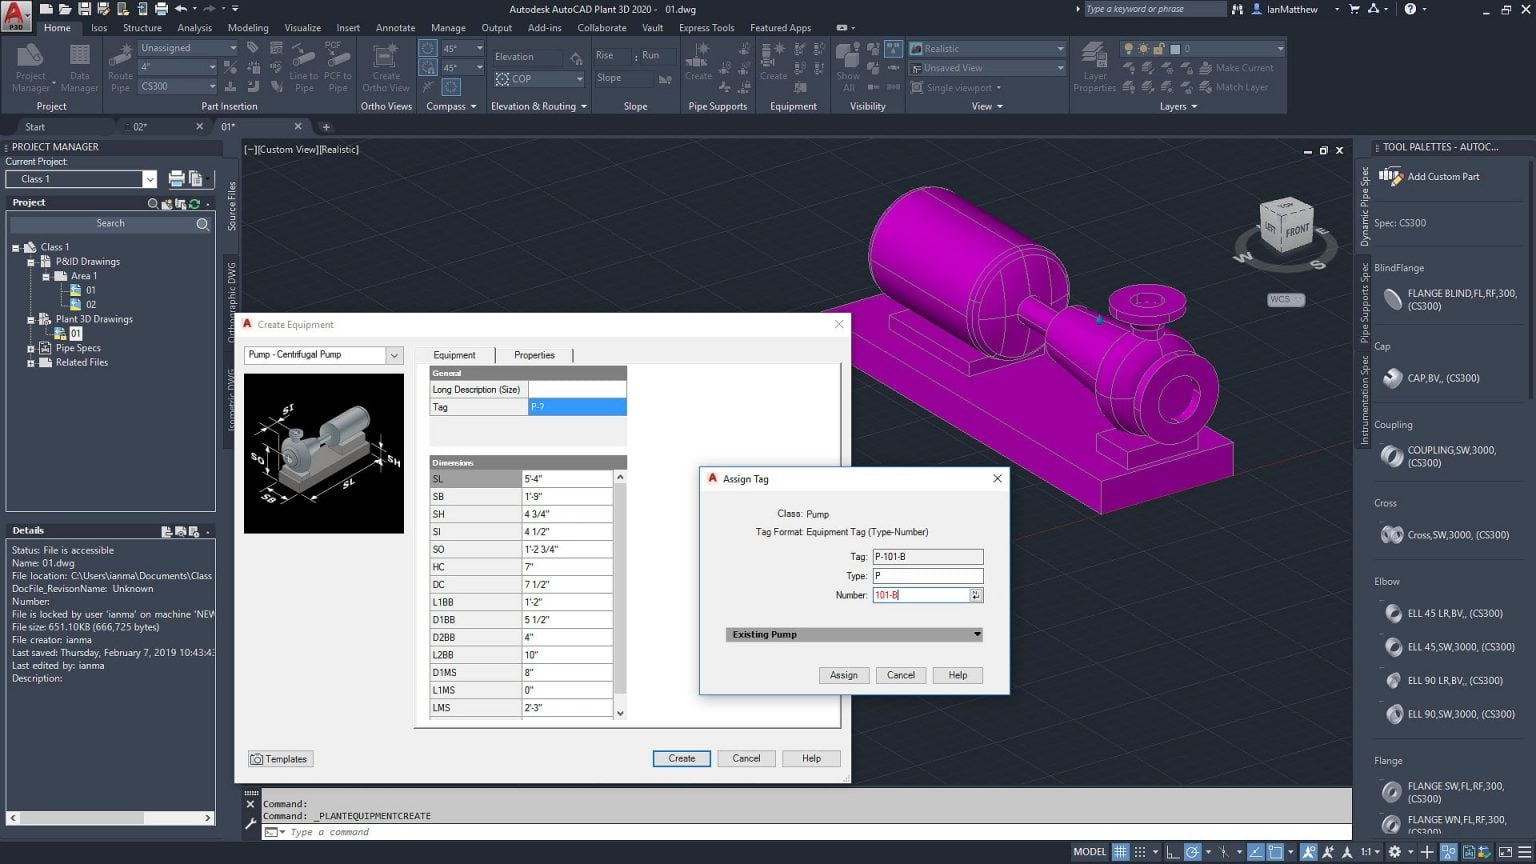Viewport: 1536px width, 864px height.
Task: Expand the P&ID Drawings tree node
Action: click(x=32, y=261)
